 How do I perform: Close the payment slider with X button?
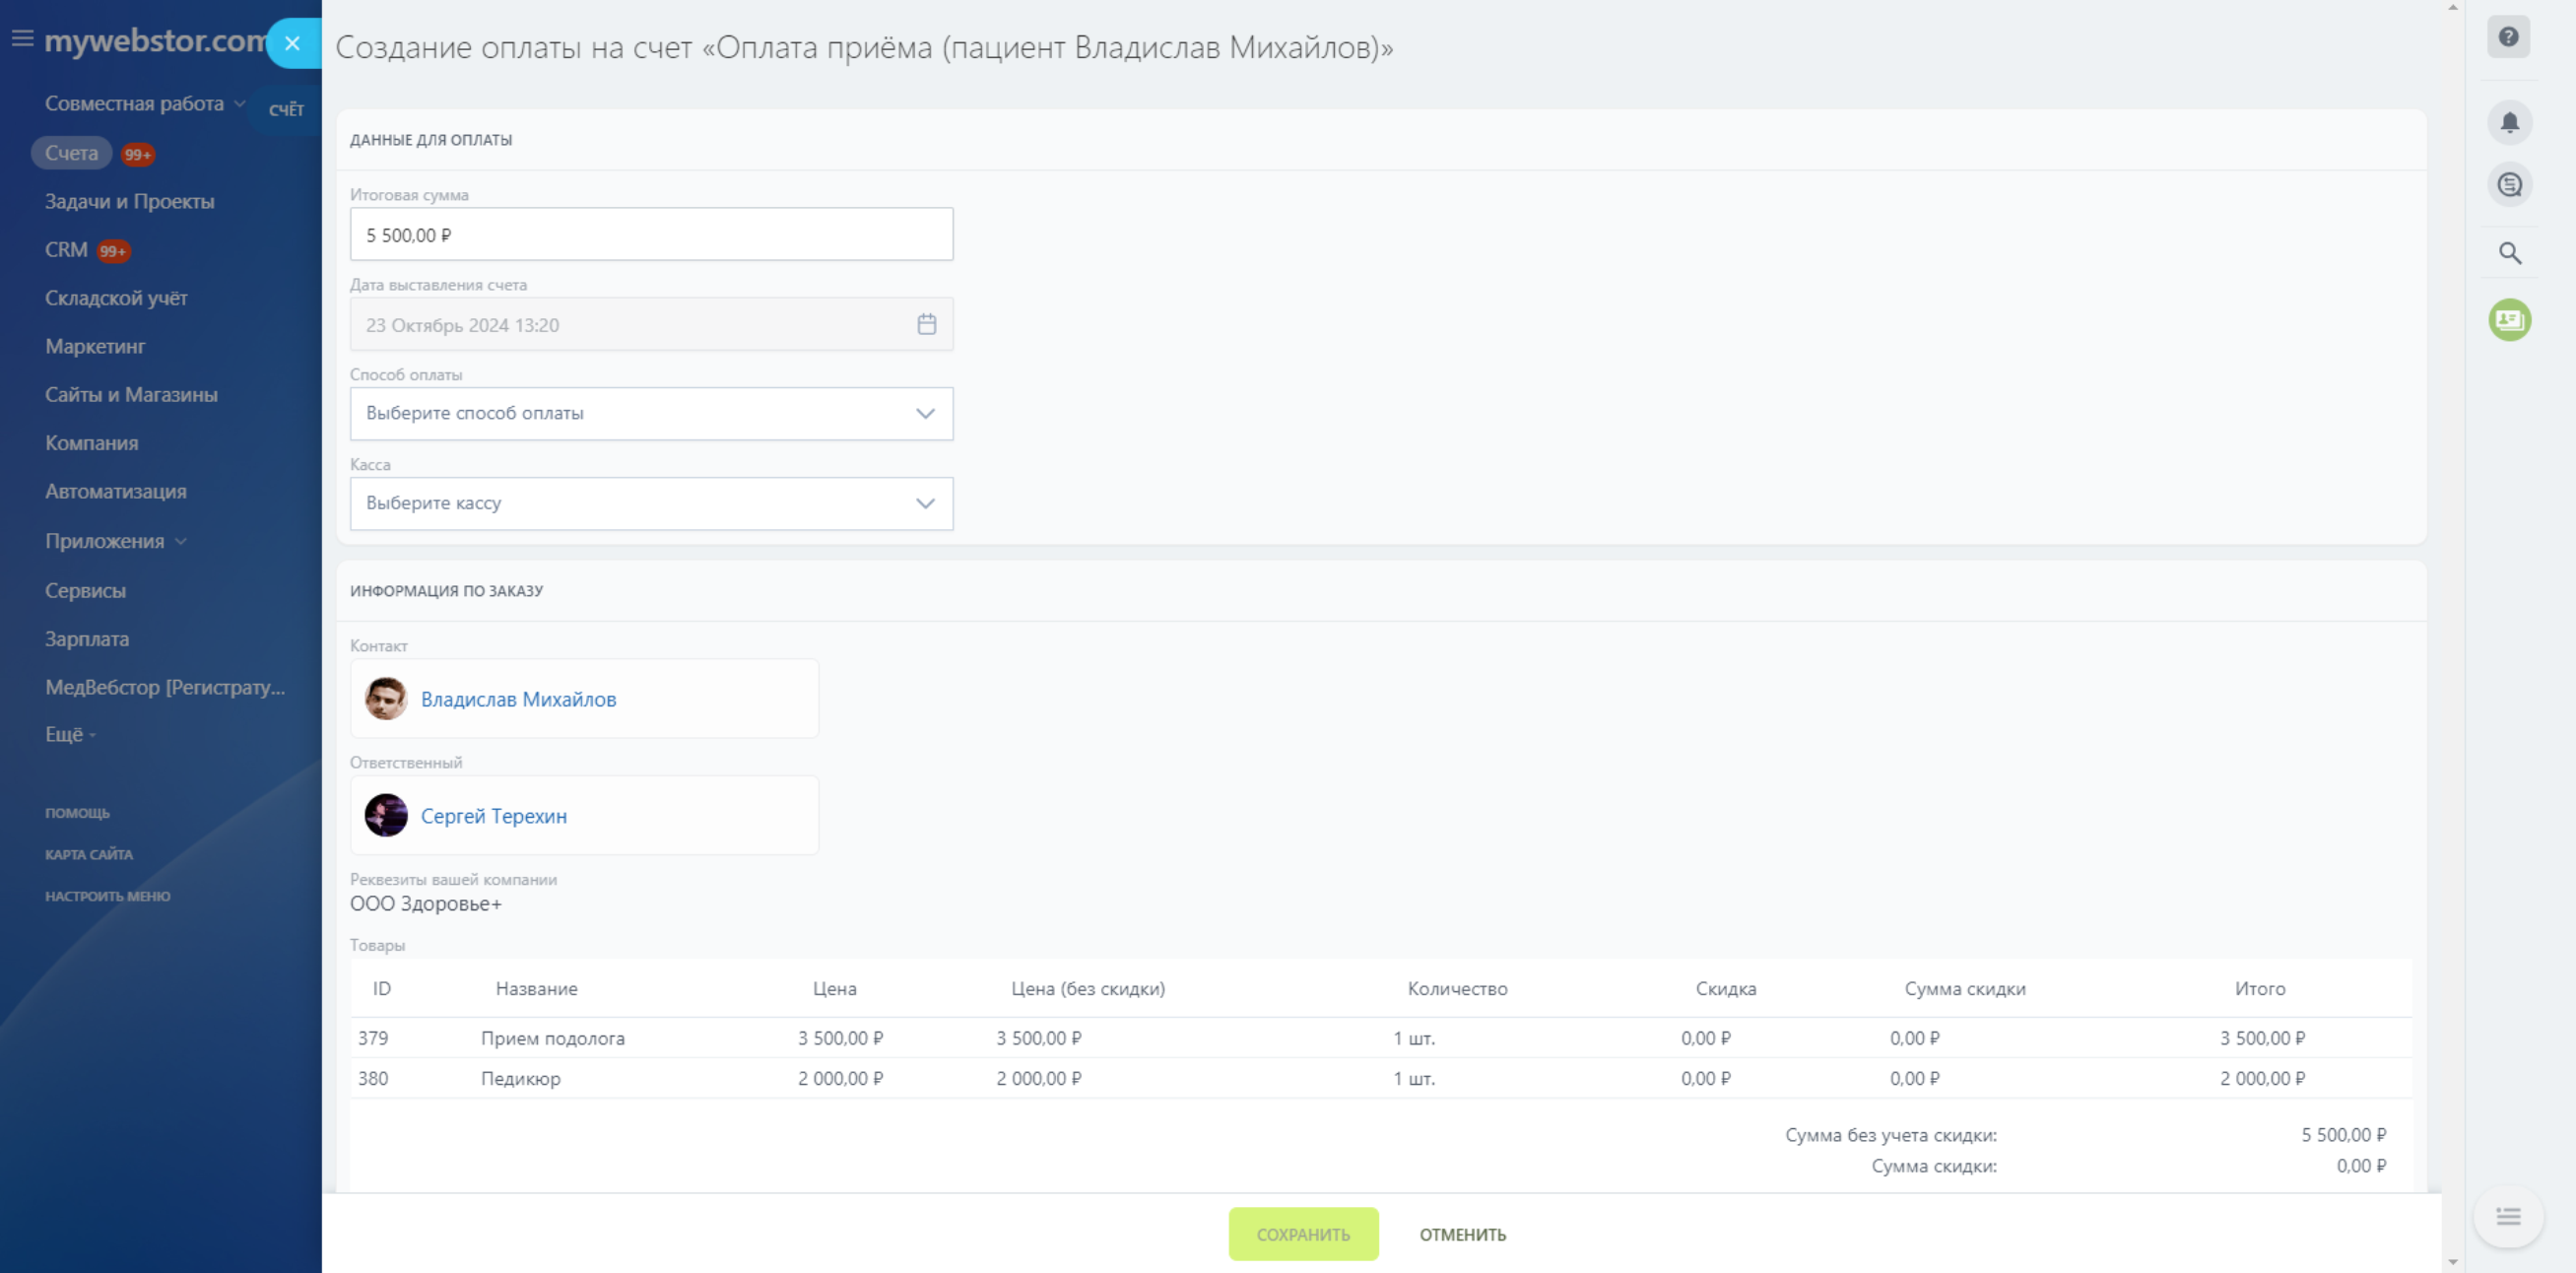click(x=292, y=43)
